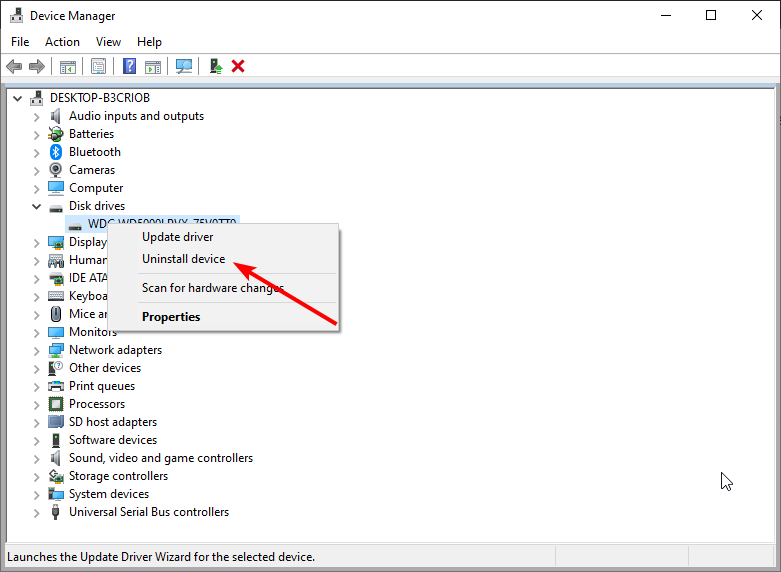The height and width of the screenshot is (572, 781).
Task: Expand the Processors node chevron
Action: pyautogui.click(x=36, y=405)
